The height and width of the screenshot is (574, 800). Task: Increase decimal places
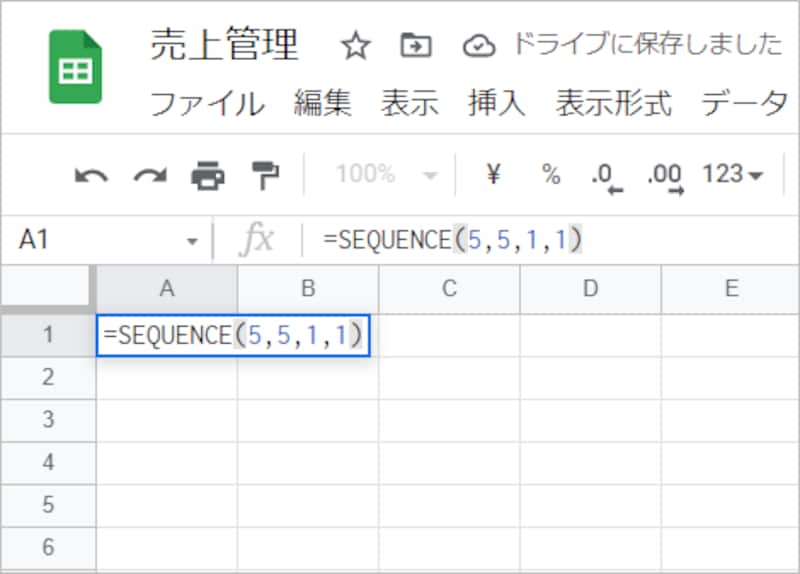click(x=665, y=177)
